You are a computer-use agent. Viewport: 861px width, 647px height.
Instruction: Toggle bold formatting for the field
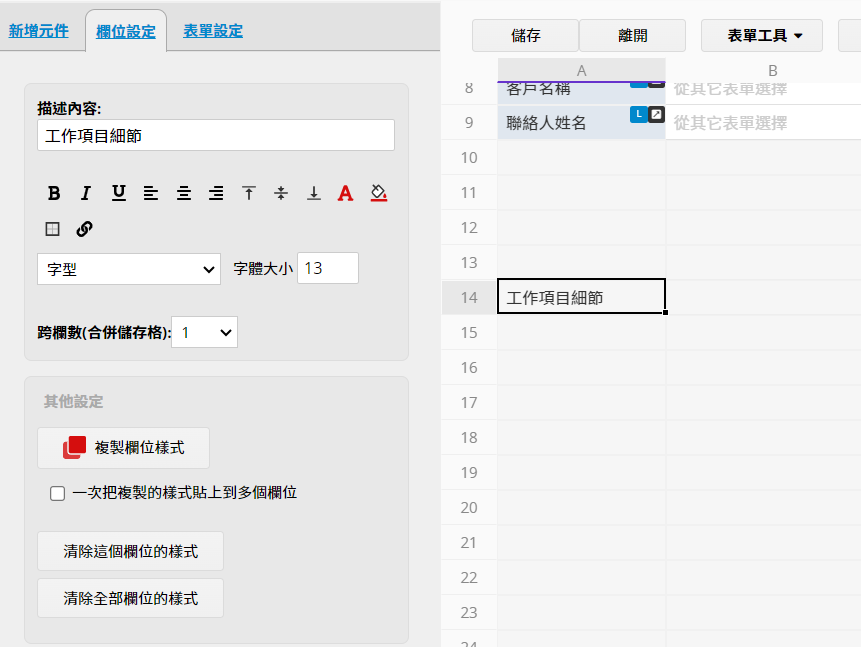(54, 193)
